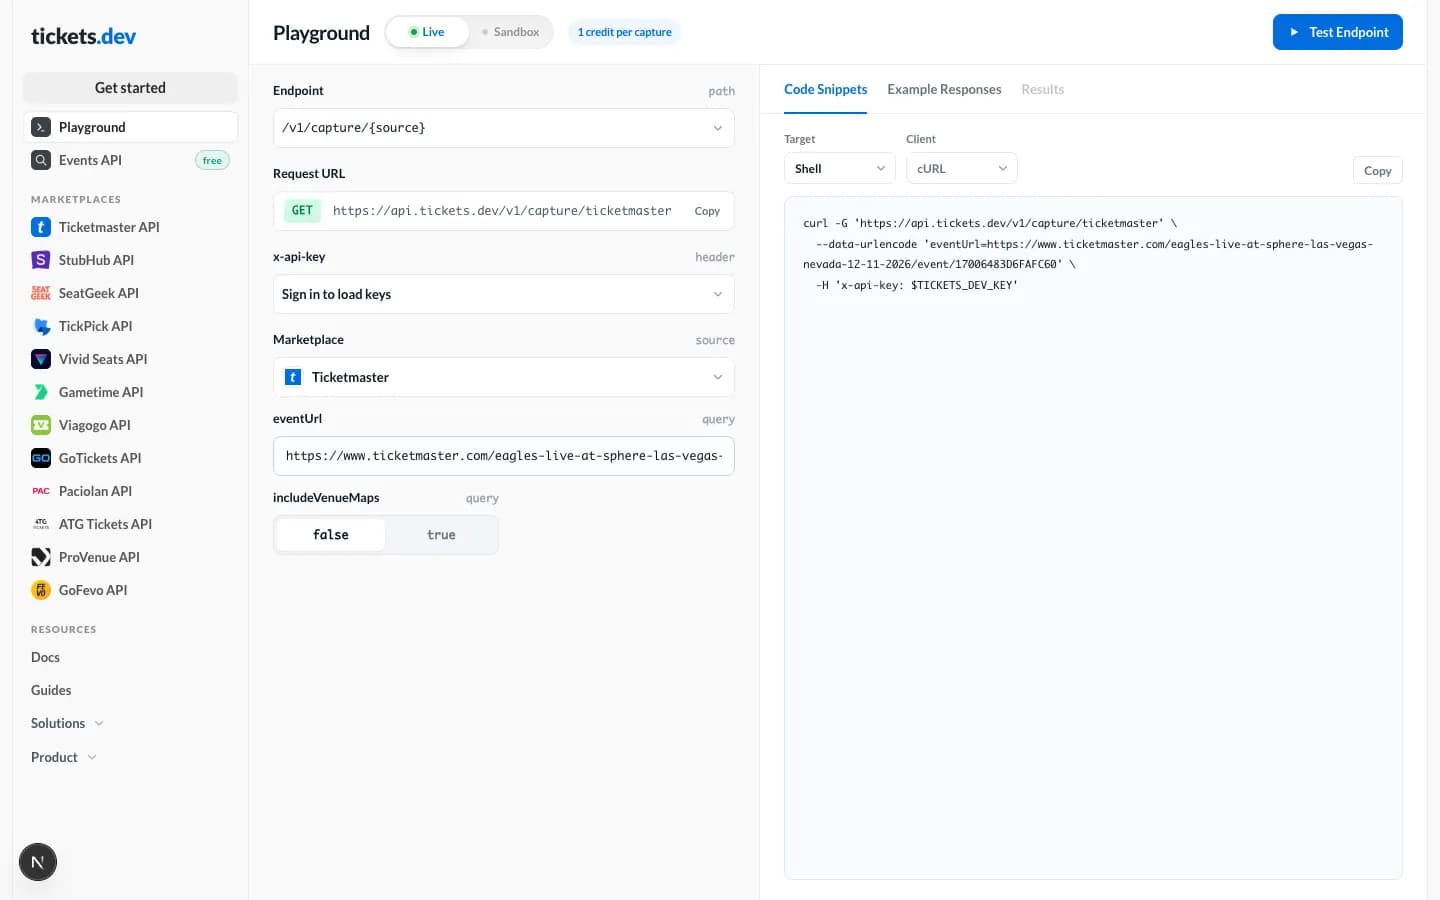Switch to Live mode

coord(427,32)
